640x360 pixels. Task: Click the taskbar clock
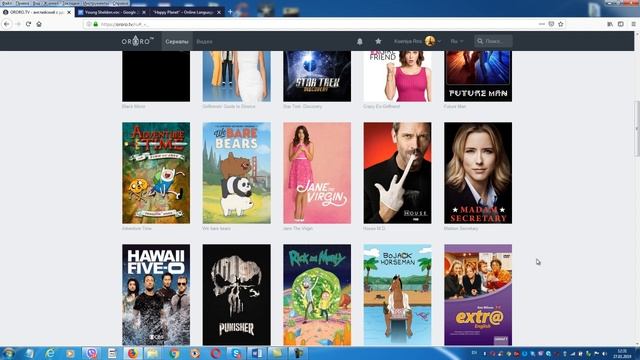[x=622, y=353]
